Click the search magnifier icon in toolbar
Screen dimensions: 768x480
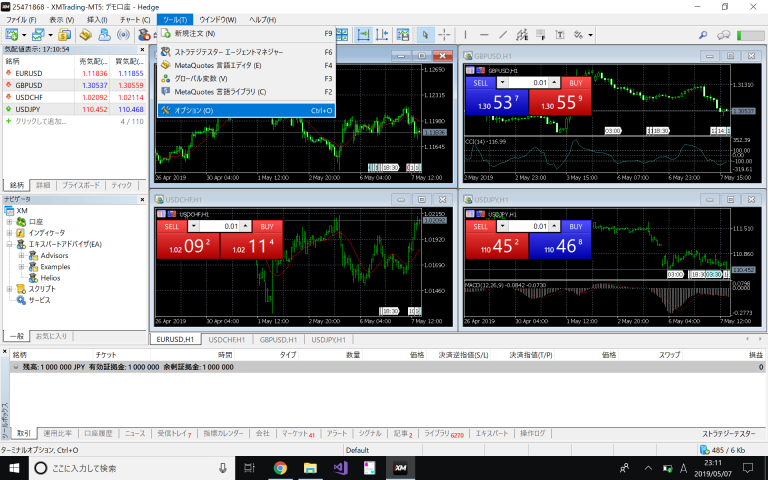[x=704, y=34]
